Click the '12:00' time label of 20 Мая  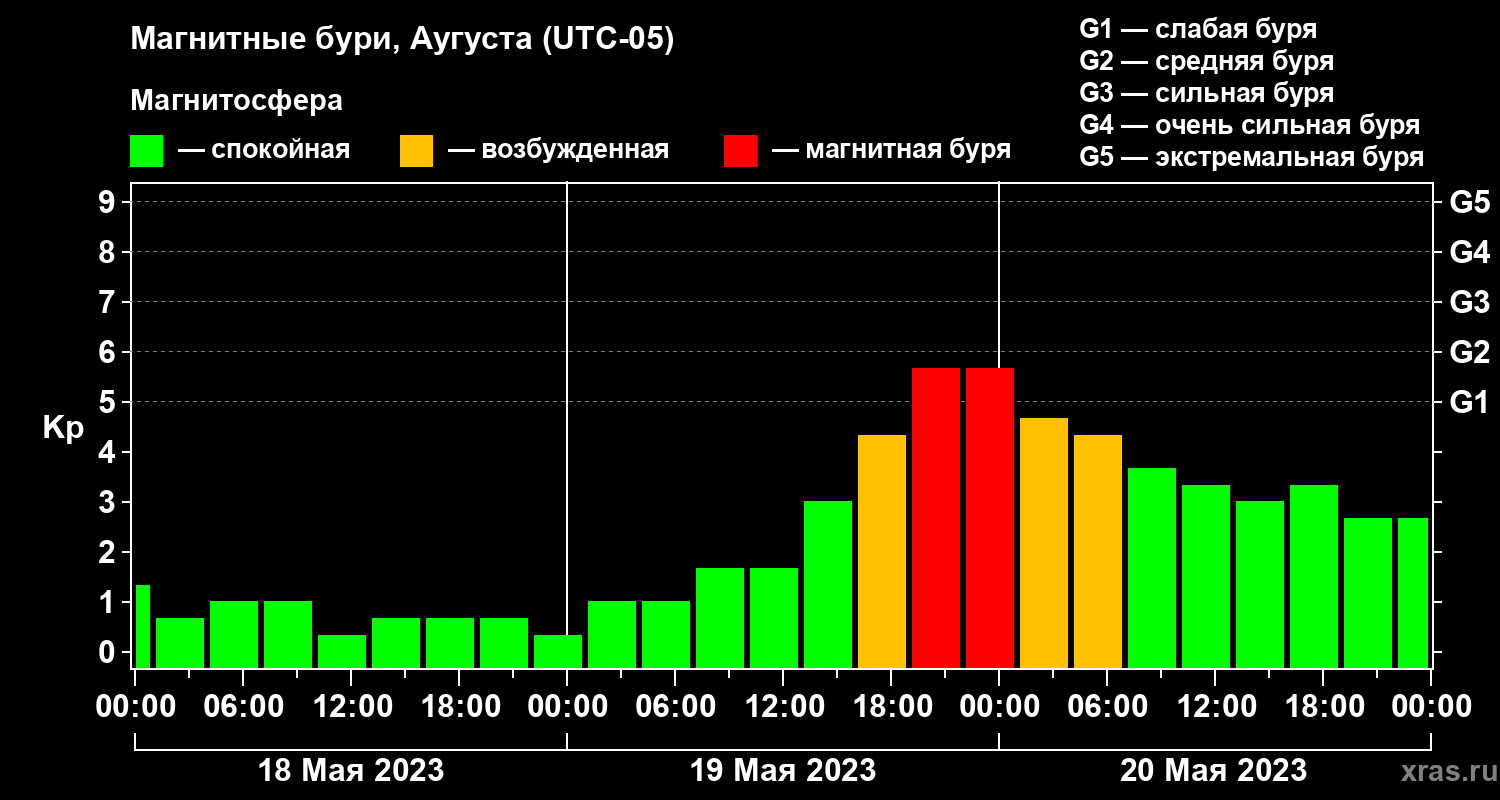pyautogui.click(x=1215, y=707)
